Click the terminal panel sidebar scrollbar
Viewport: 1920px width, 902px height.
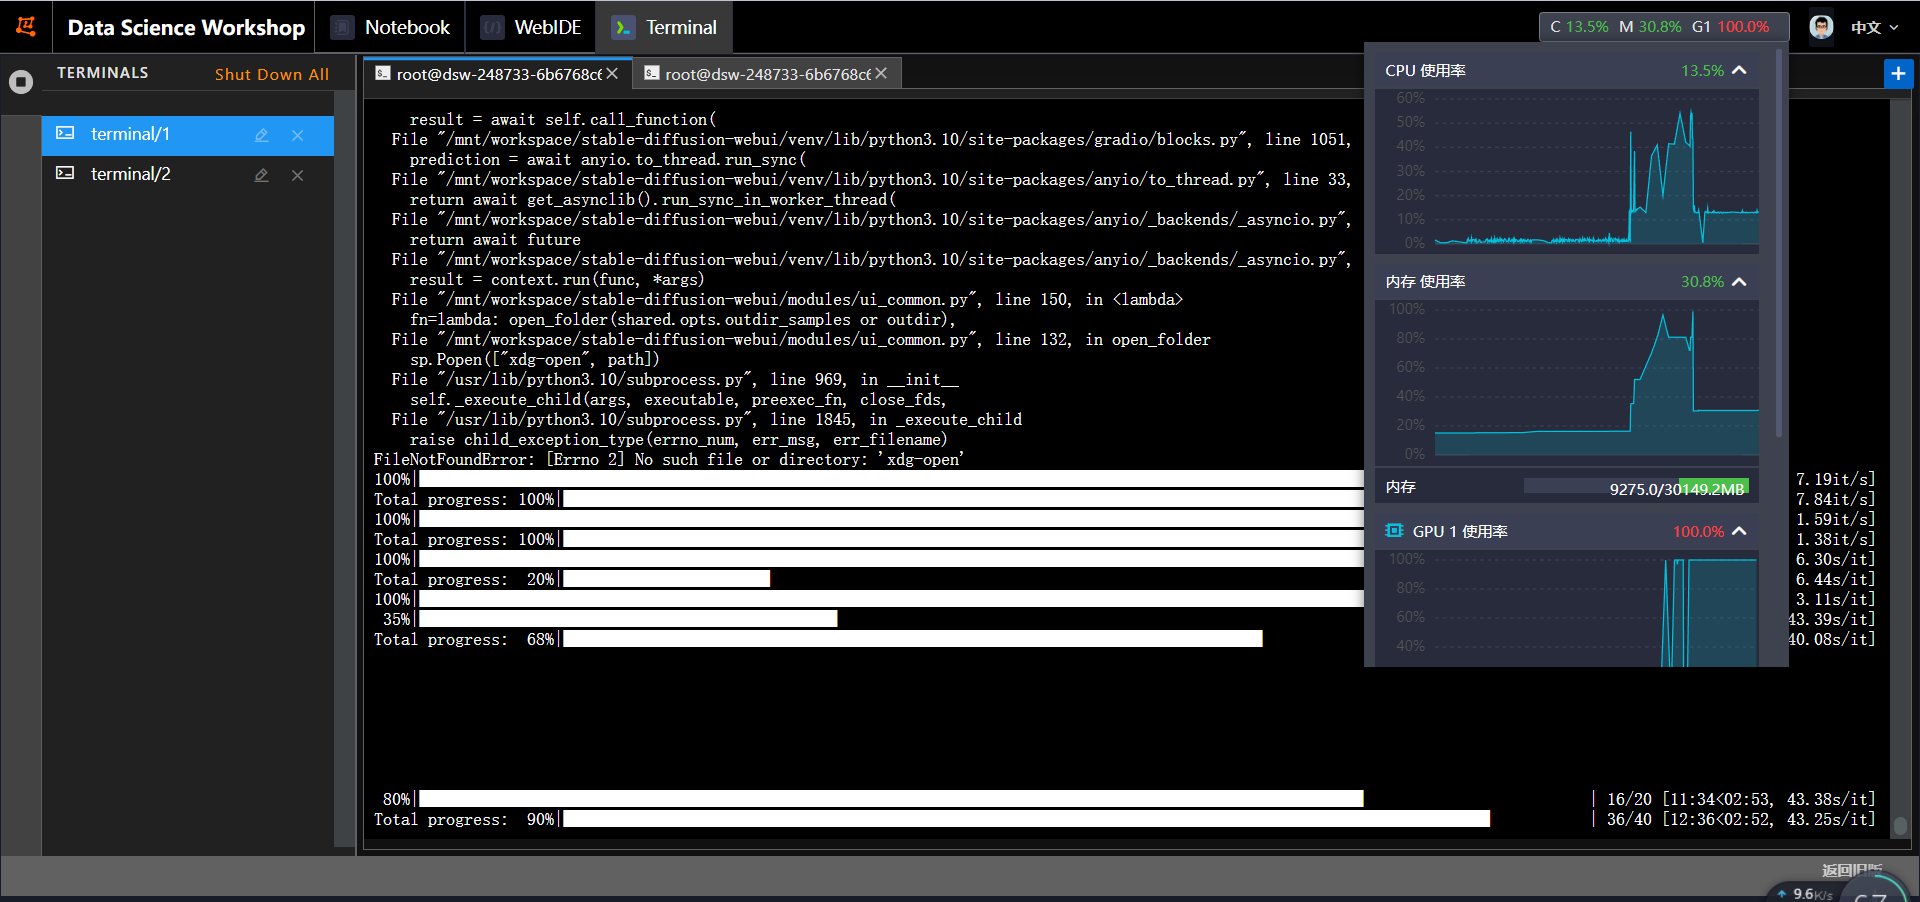[344, 470]
